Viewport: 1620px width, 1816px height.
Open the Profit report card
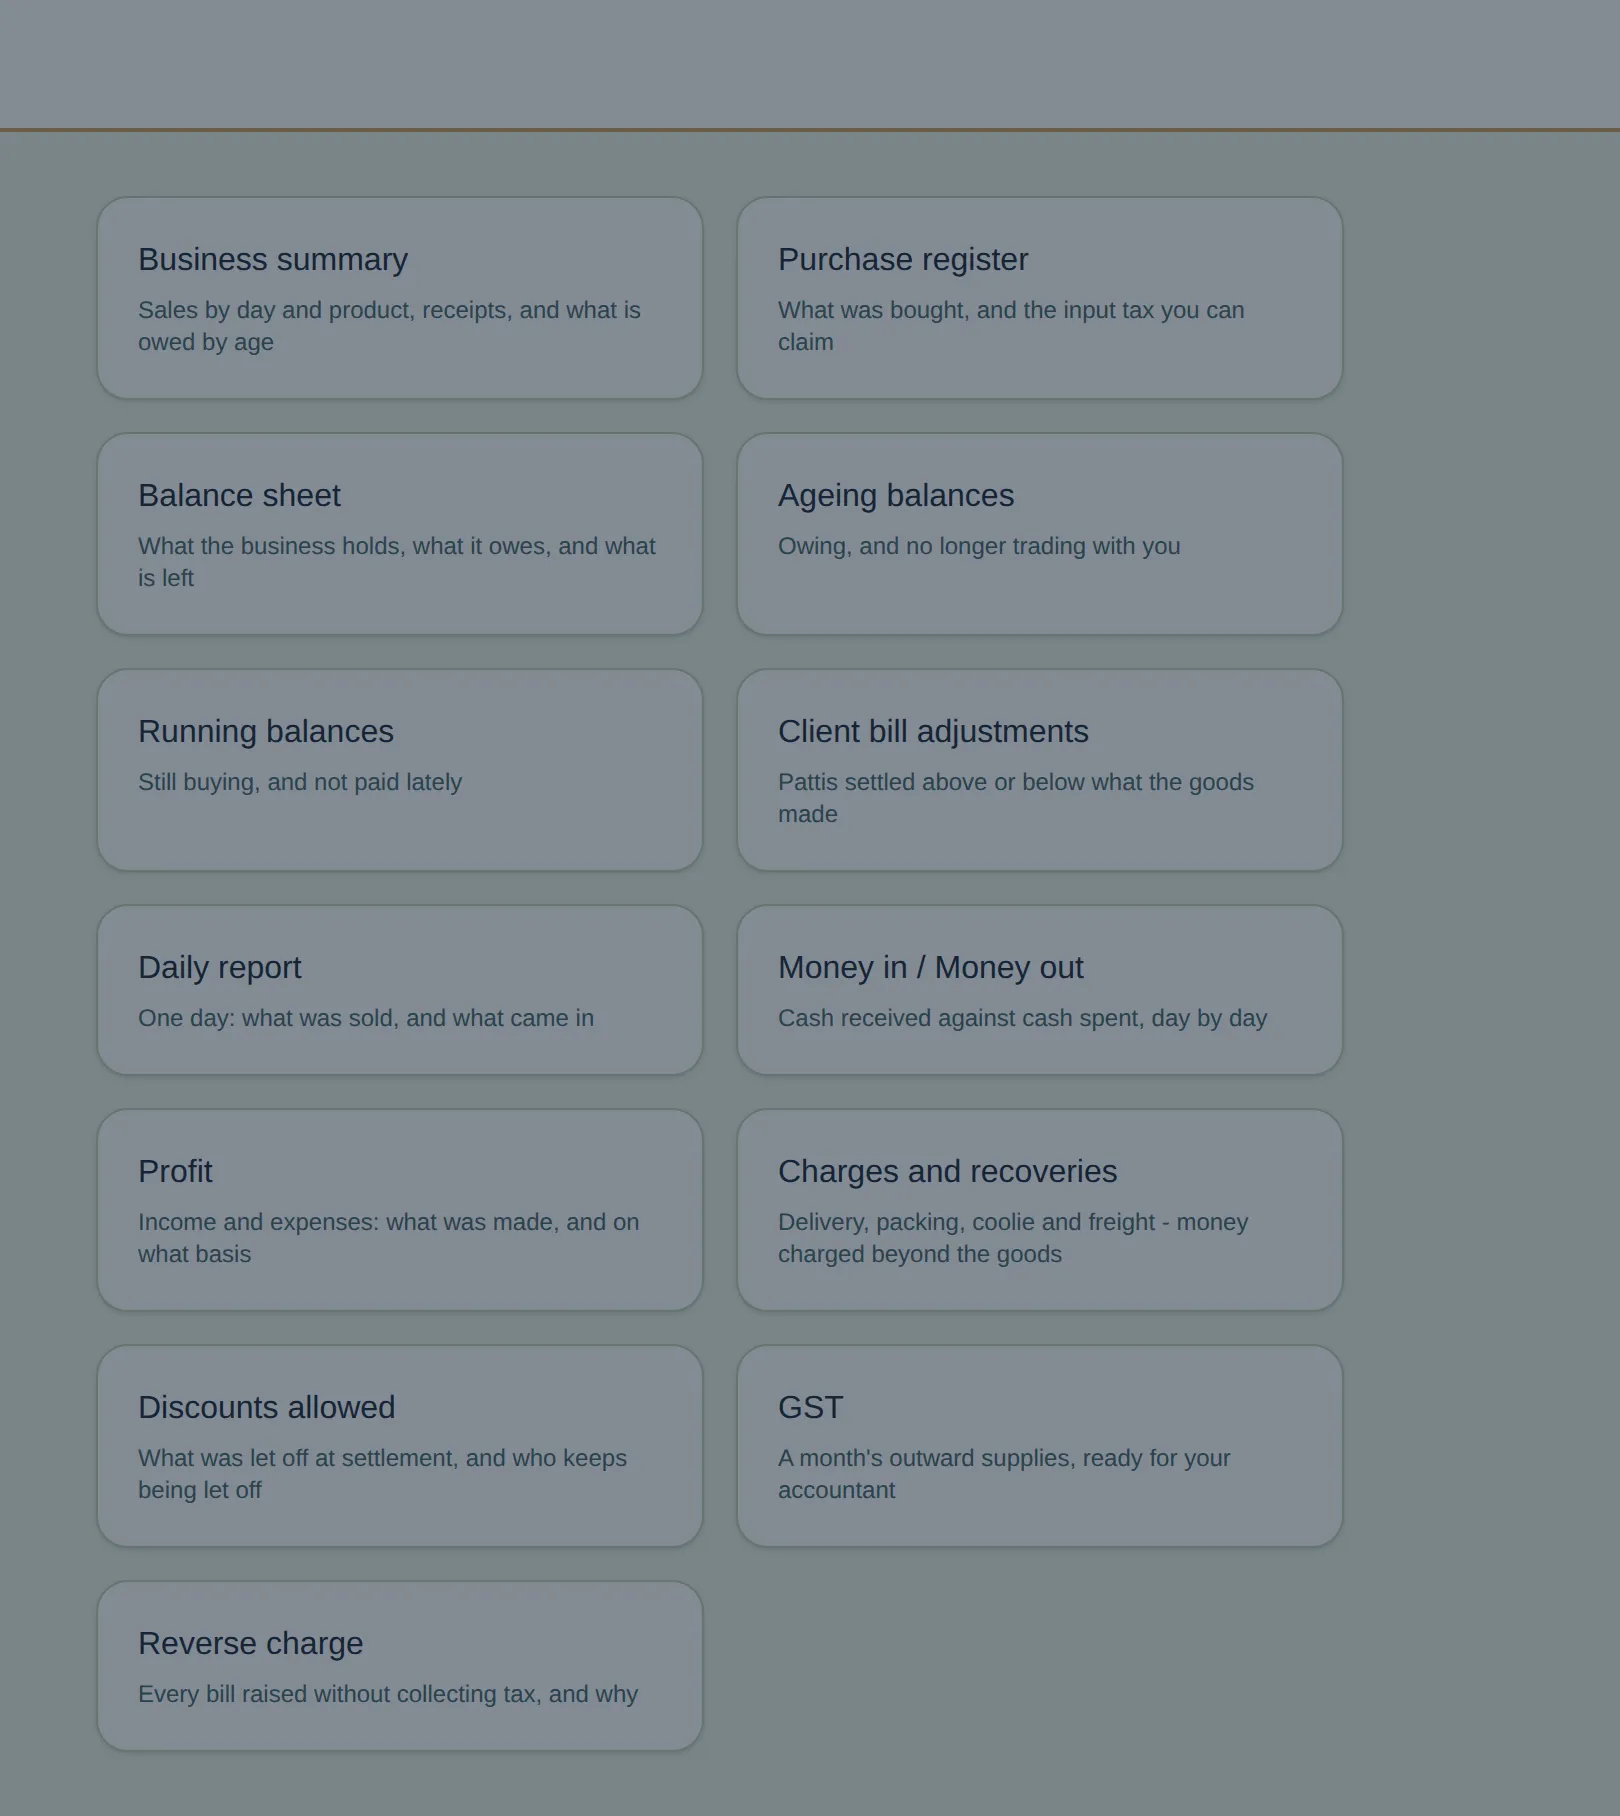tap(400, 1210)
